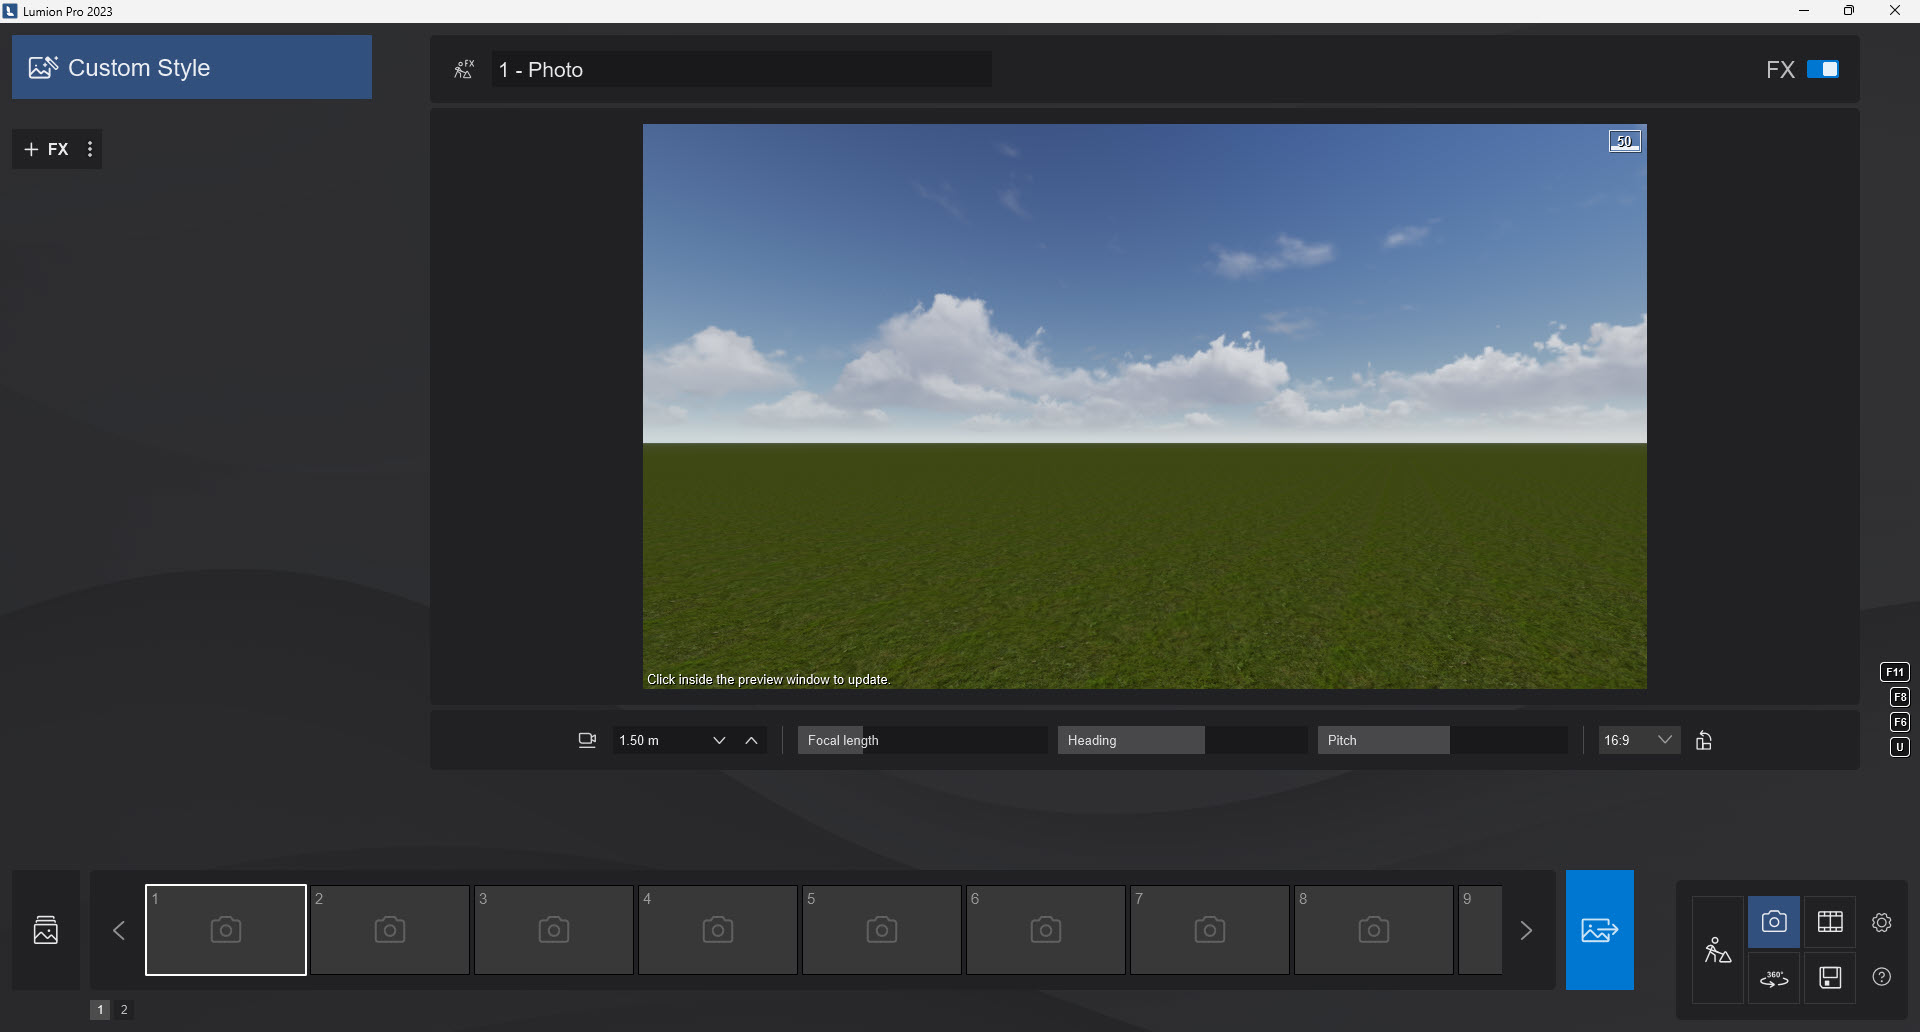Switch to photo page 2
The height and width of the screenshot is (1032, 1920).
123,1010
